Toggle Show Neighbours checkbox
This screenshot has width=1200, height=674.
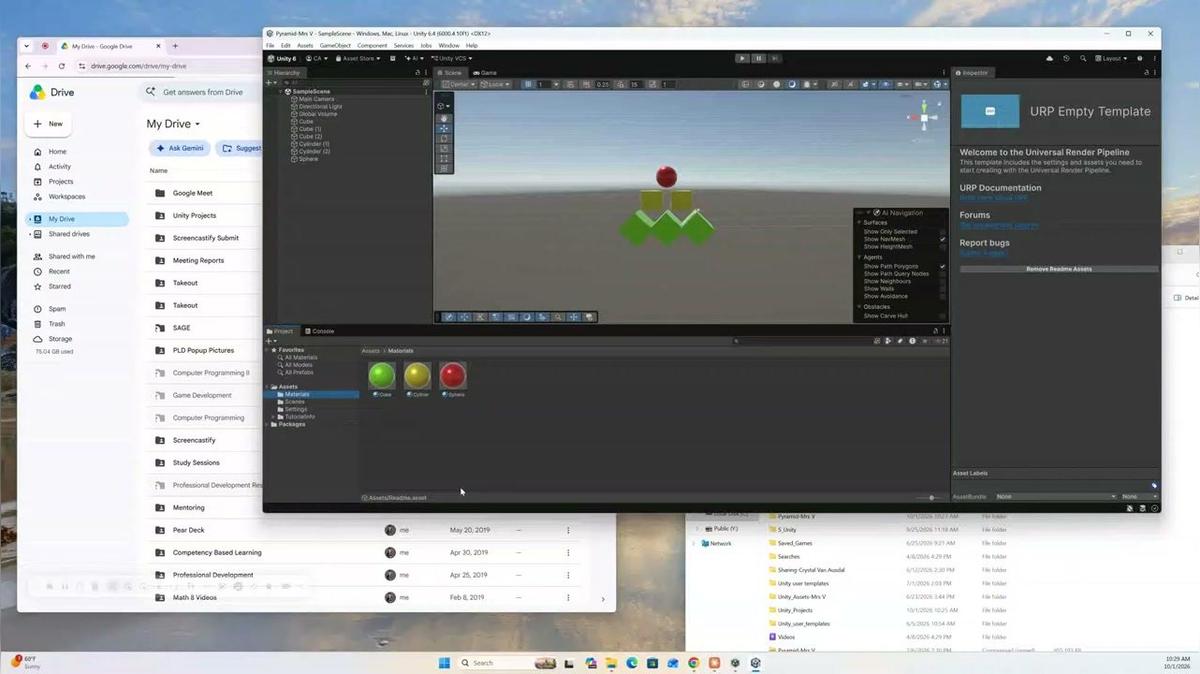point(942,281)
